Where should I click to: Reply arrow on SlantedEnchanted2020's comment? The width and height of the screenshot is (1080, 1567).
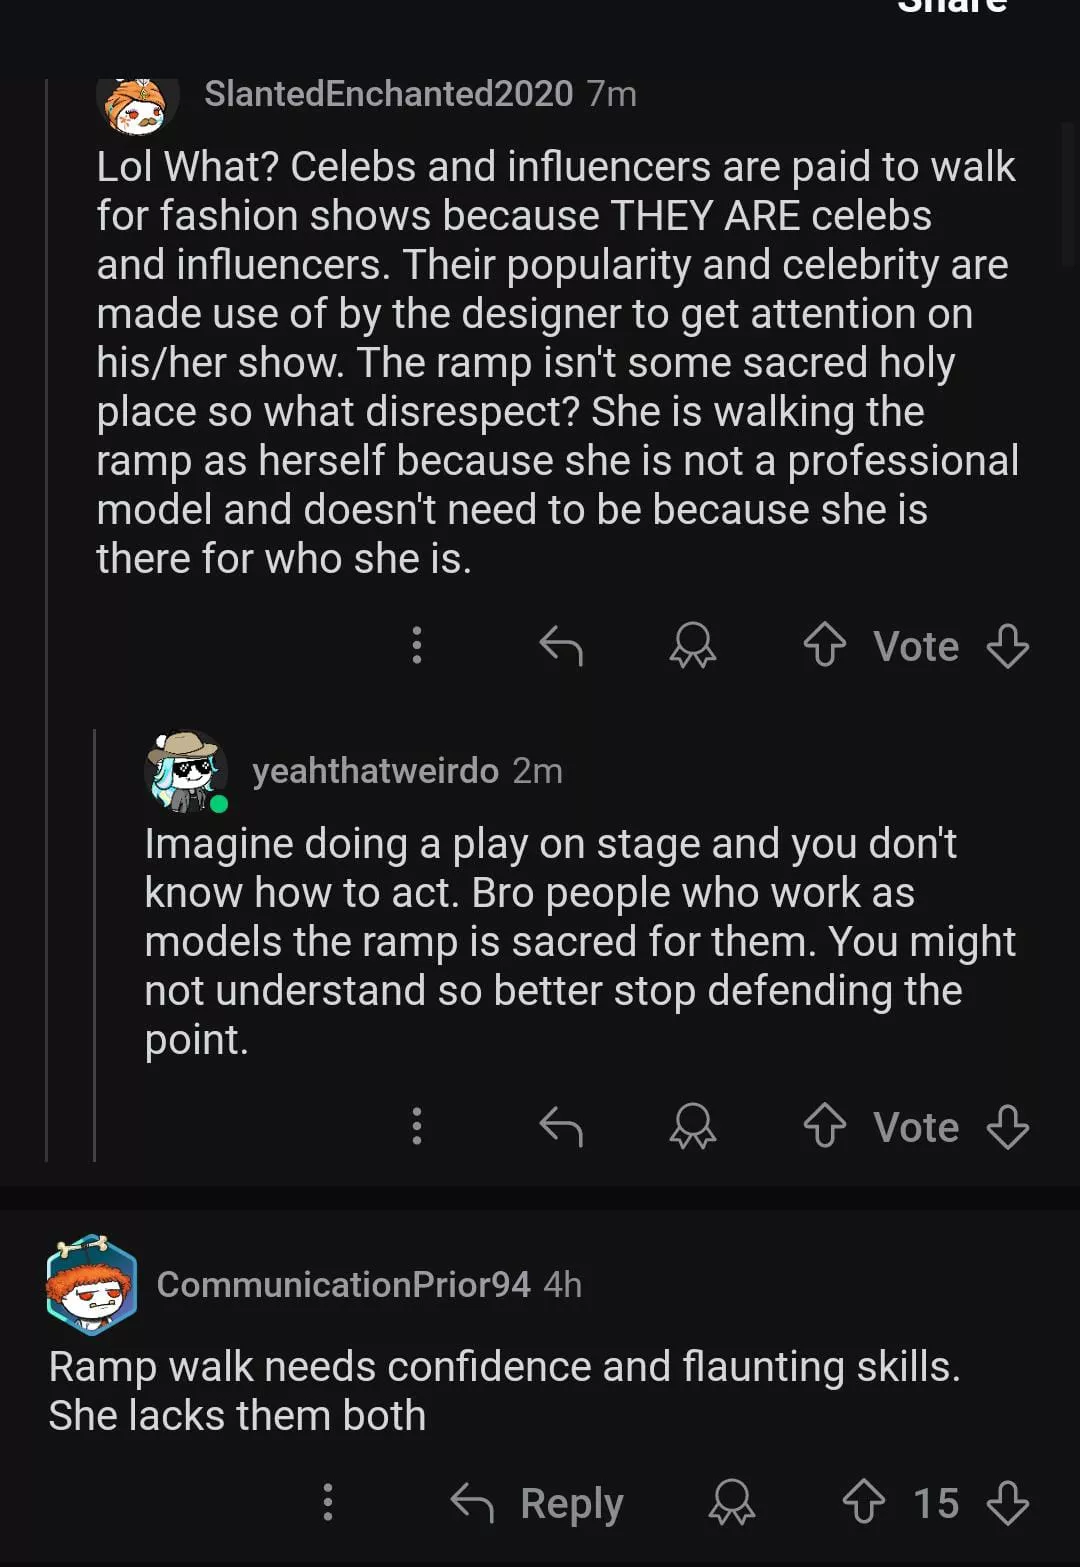coord(561,646)
